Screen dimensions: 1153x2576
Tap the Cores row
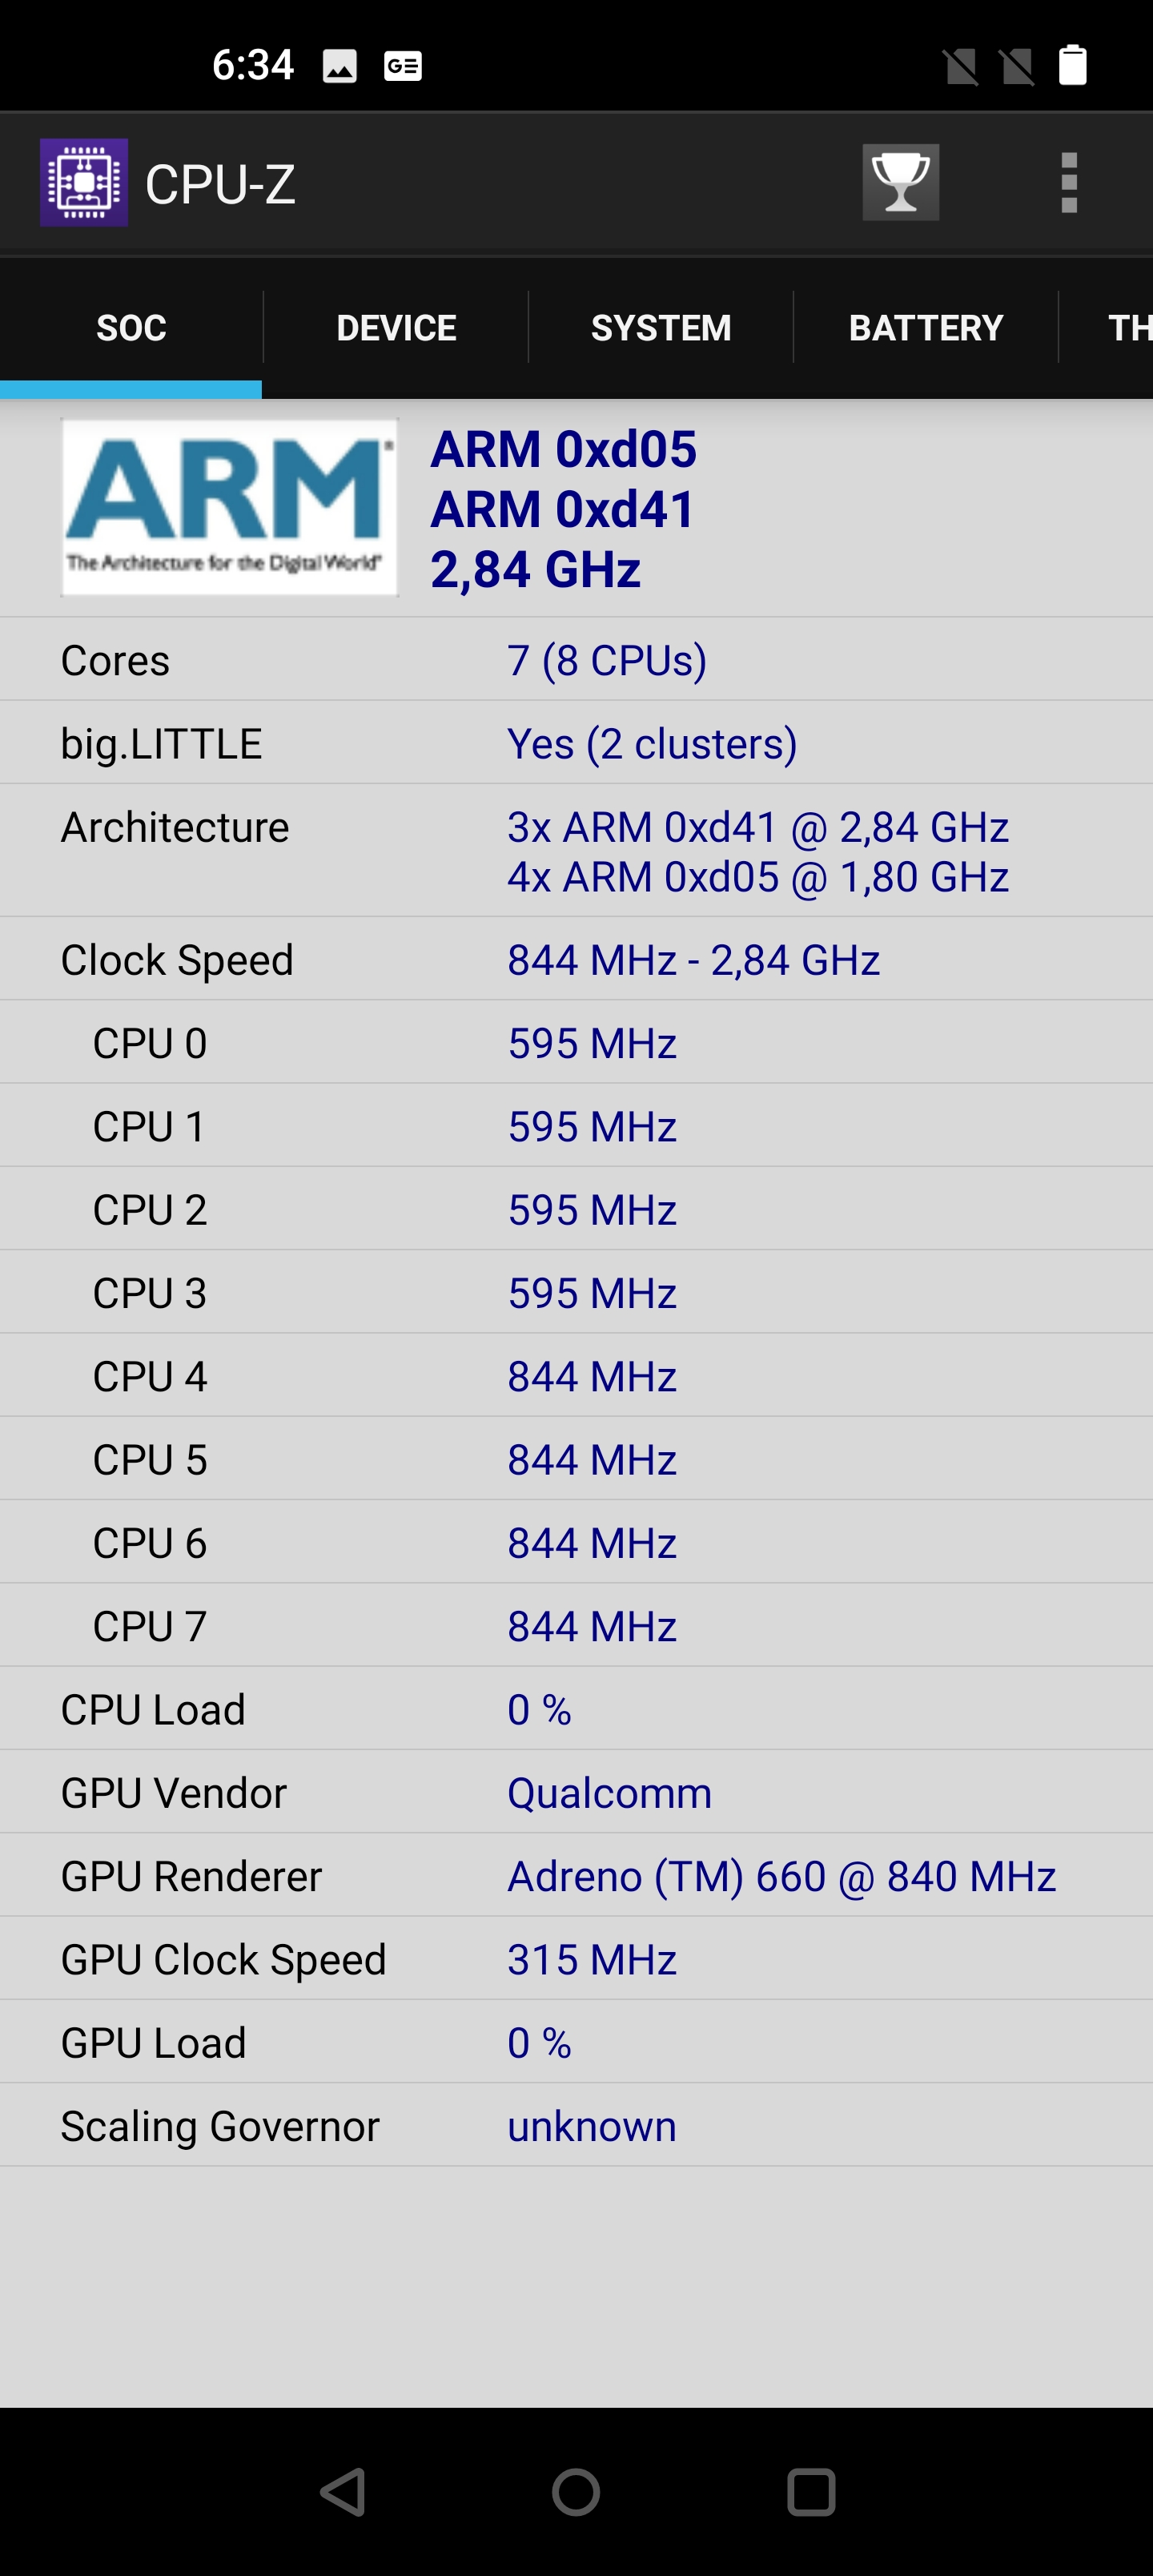[x=576, y=660]
